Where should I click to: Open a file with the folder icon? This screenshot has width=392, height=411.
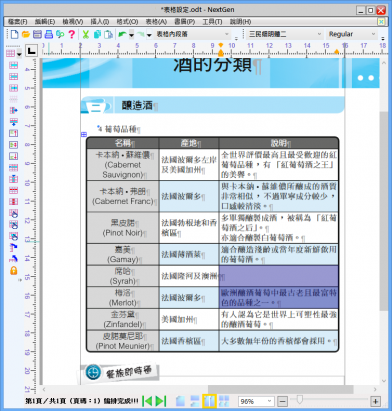pyautogui.click(x=26, y=34)
